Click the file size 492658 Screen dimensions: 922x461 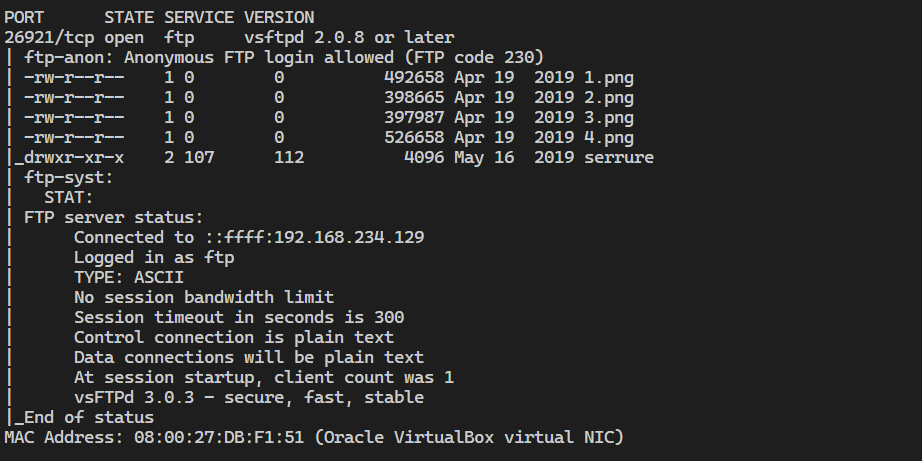click(414, 78)
